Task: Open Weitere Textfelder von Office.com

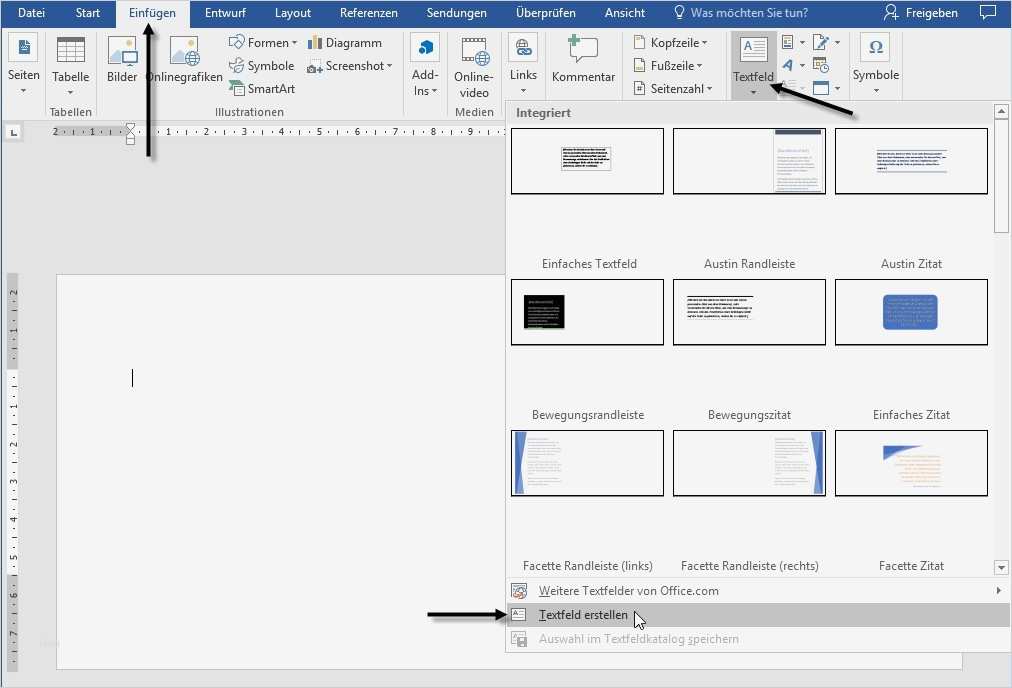Action: (x=628, y=591)
